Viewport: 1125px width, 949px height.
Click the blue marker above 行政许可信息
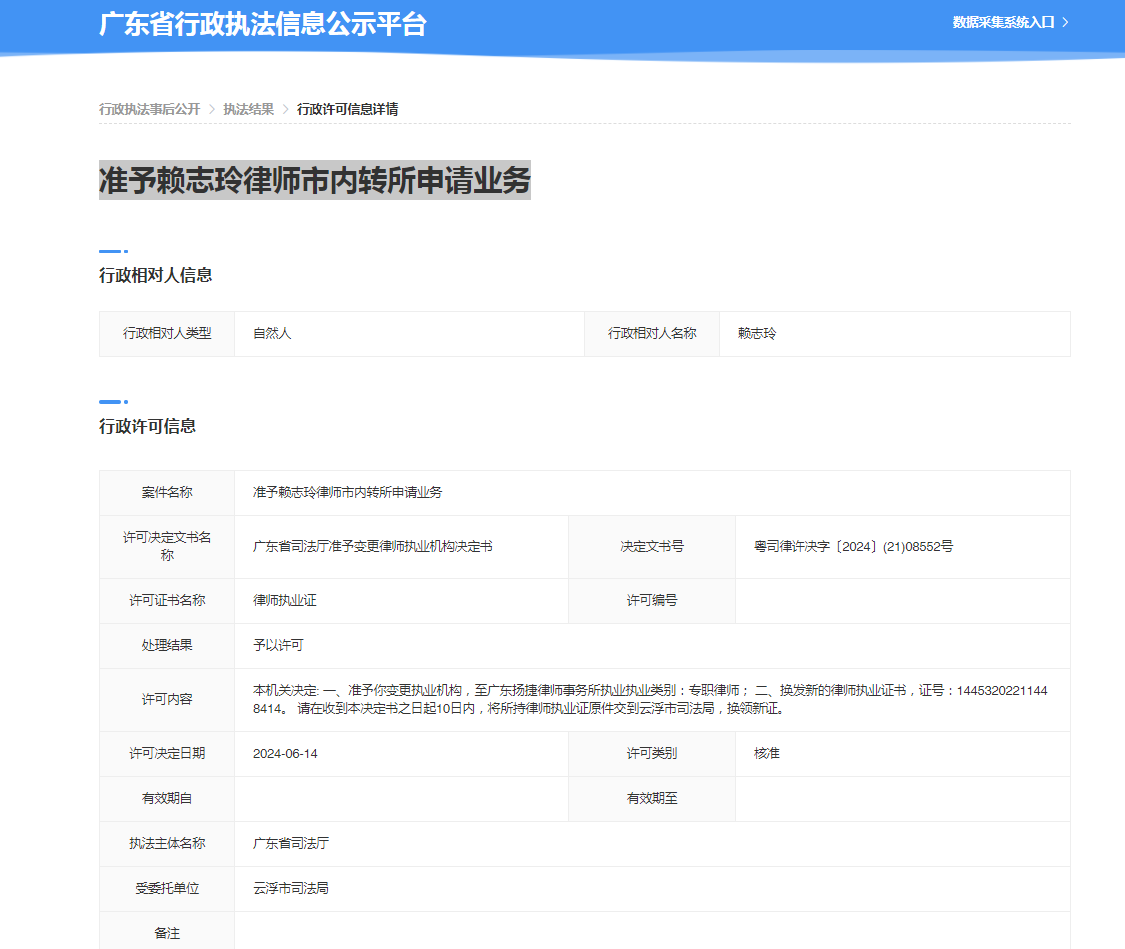(x=112, y=401)
